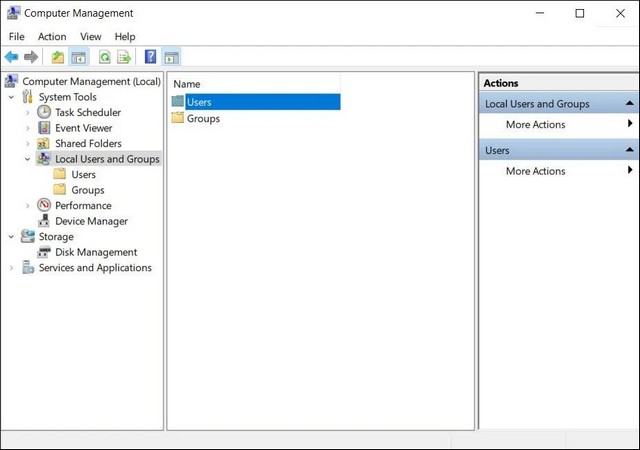Viewport: 640px width, 450px height.
Task: Expand the Services and Applications node
Action: click(11, 268)
